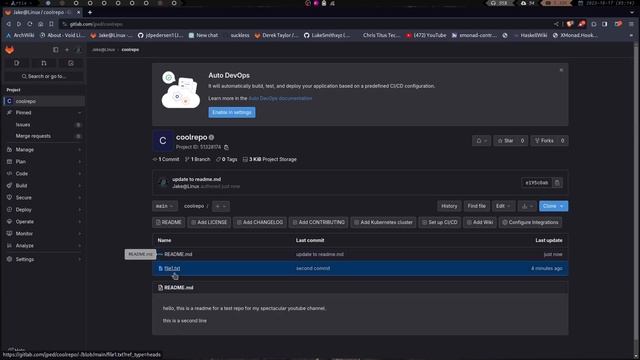Expand the Secure sidebar section
Viewport: 640px width, 360px height.
click(x=44, y=198)
